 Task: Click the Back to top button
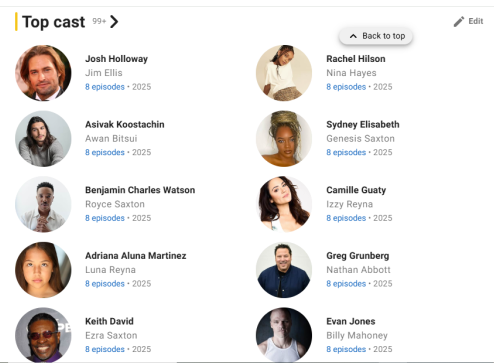376,36
